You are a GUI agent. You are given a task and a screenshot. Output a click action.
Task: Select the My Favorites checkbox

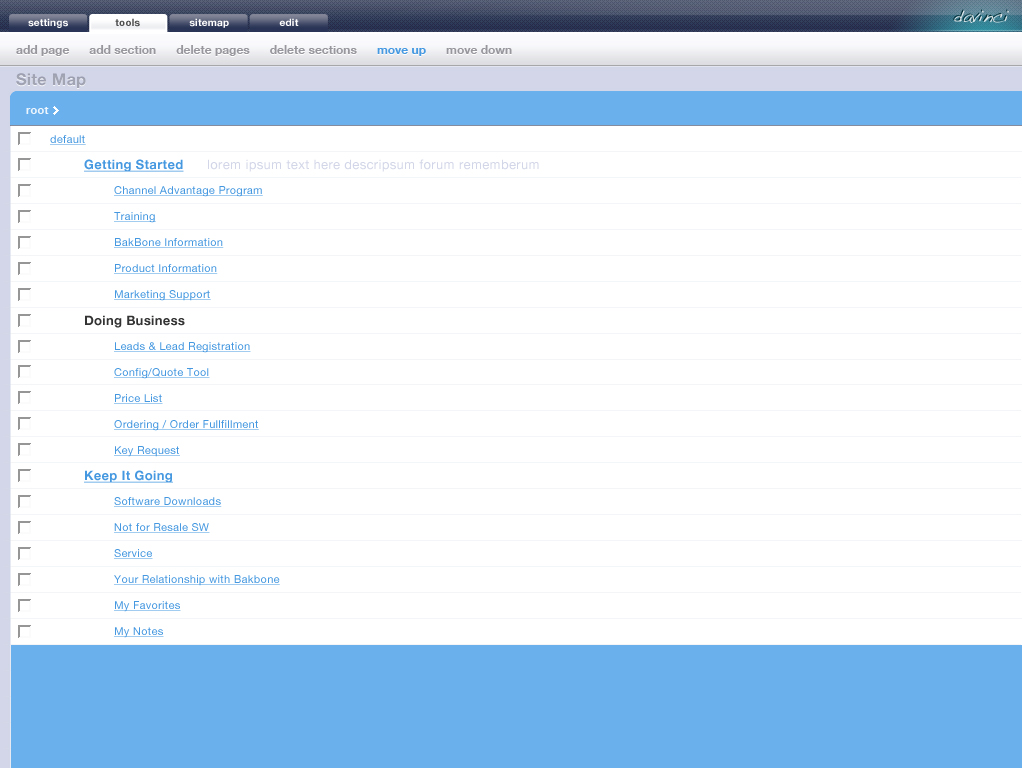click(x=24, y=605)
